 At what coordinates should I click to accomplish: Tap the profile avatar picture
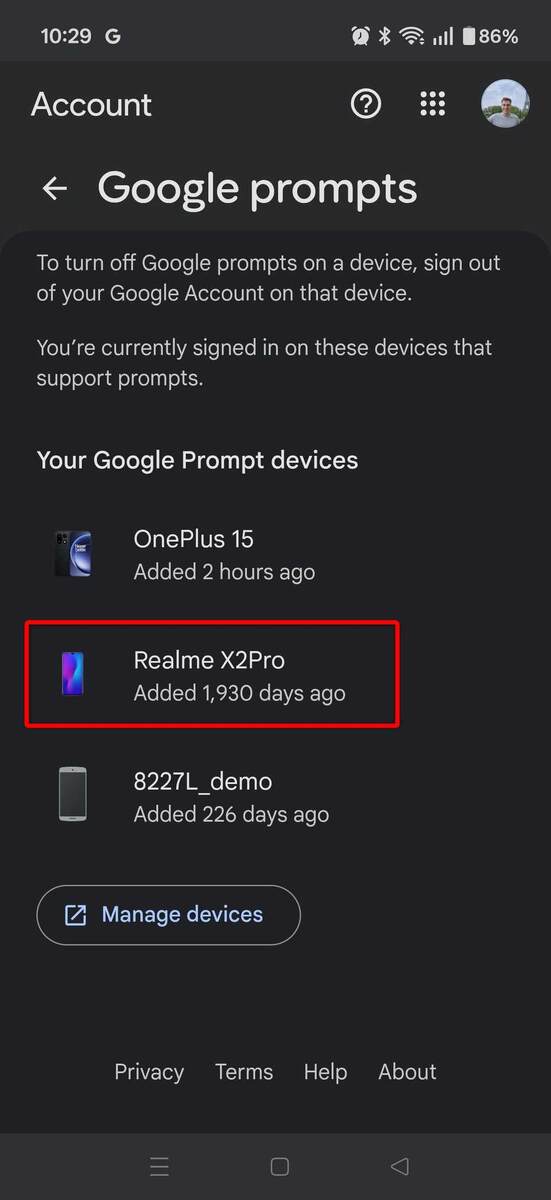coord(505,103)
